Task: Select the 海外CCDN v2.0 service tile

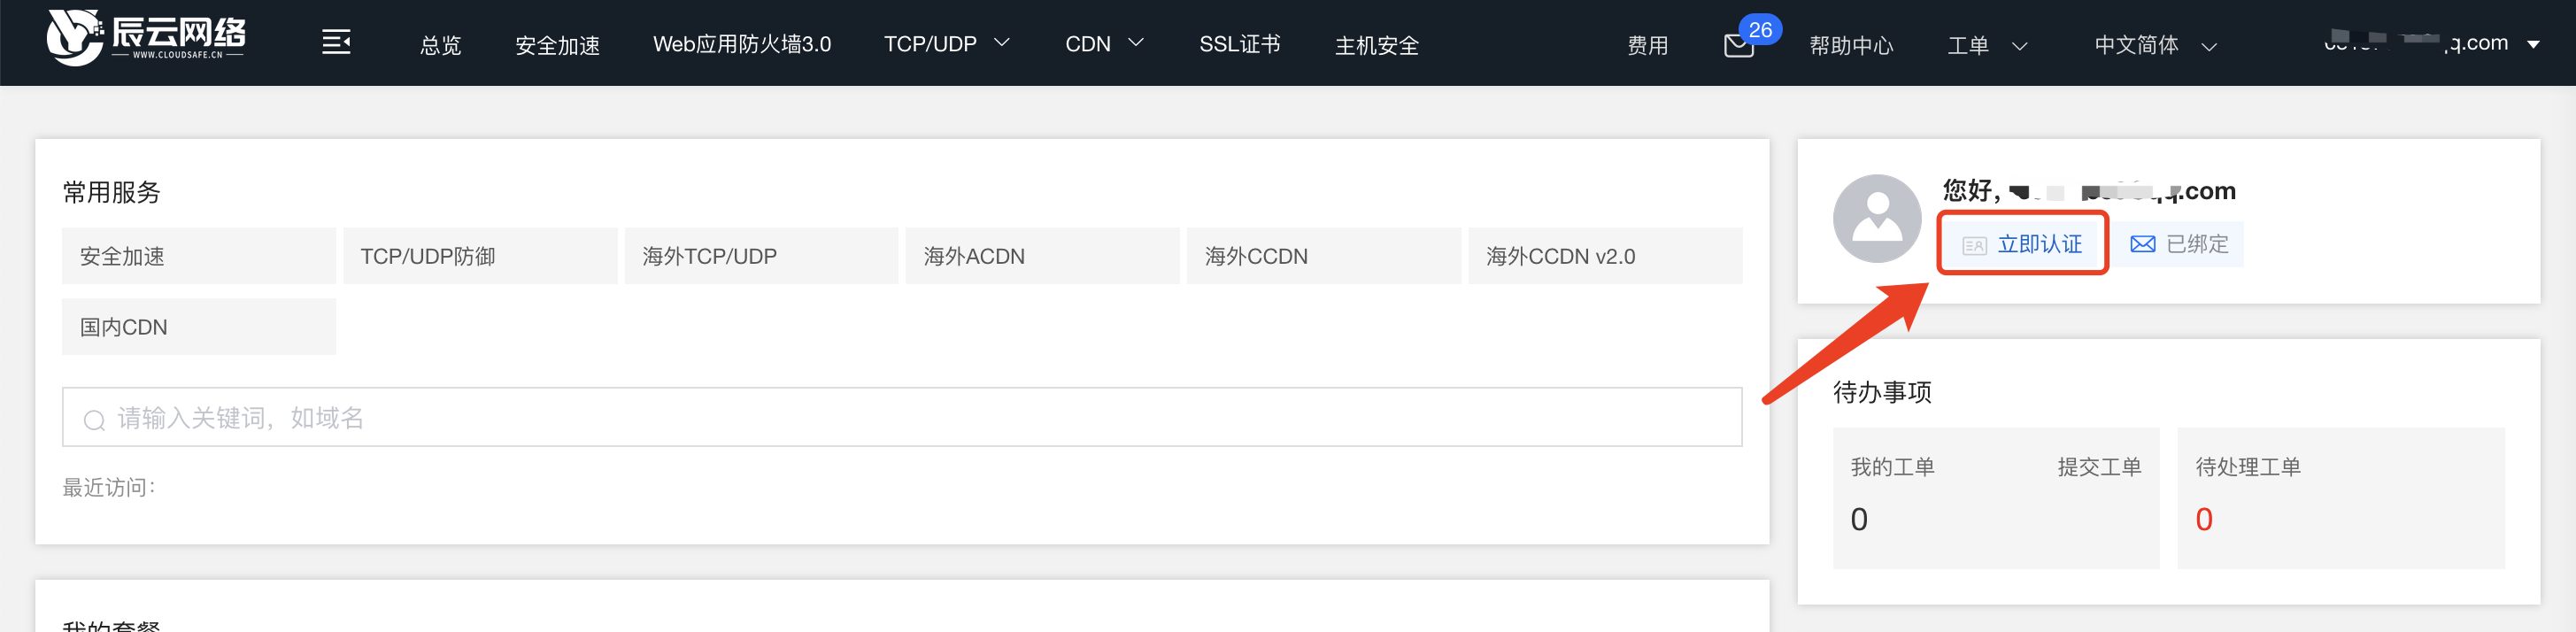Action: pos(1605,256)
